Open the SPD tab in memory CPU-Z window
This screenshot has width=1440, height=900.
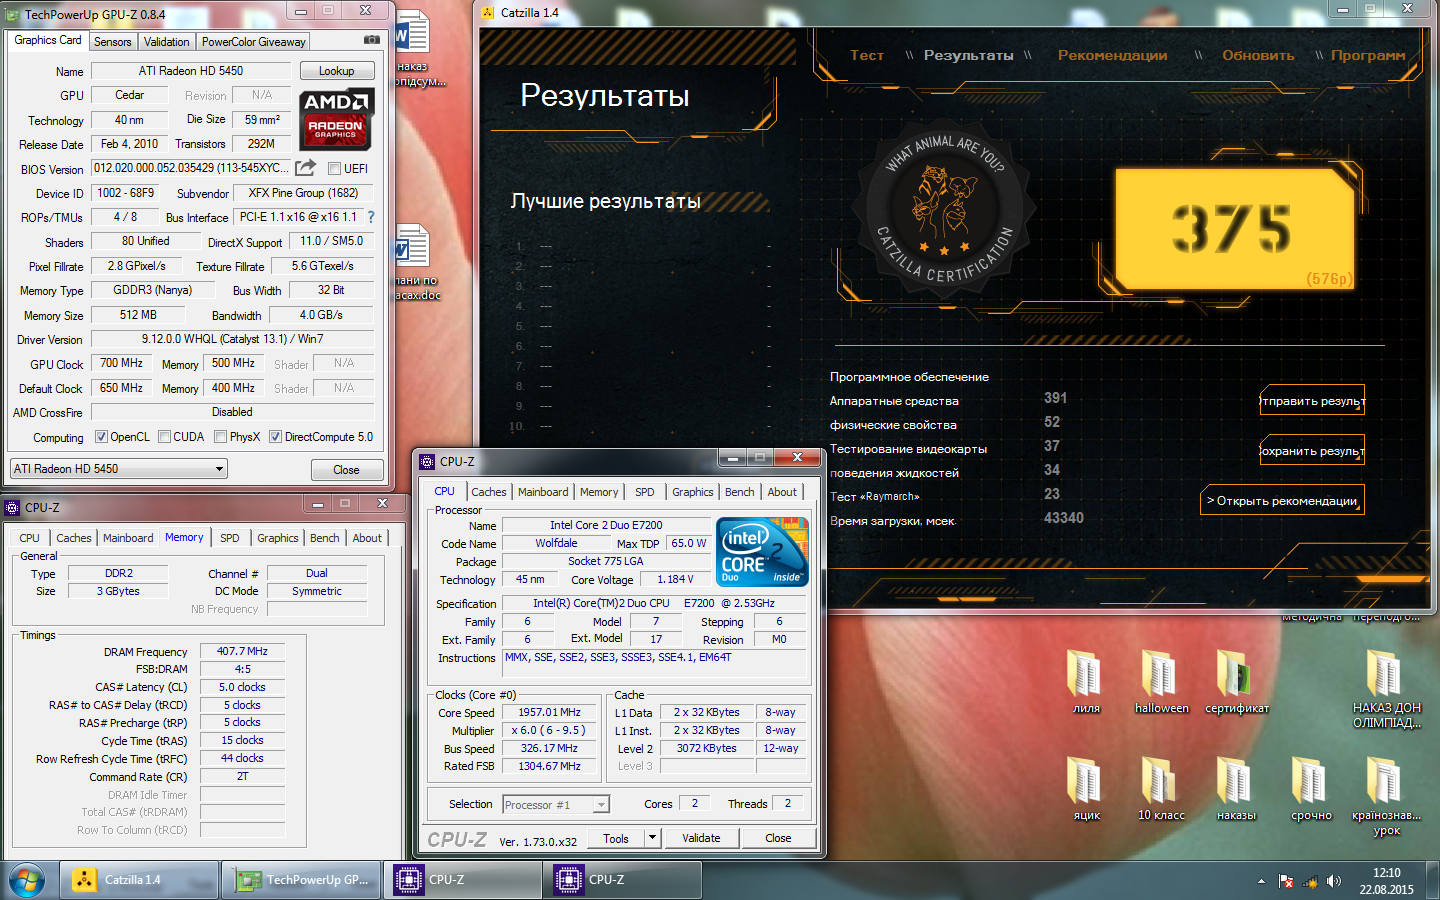point(230,538)
